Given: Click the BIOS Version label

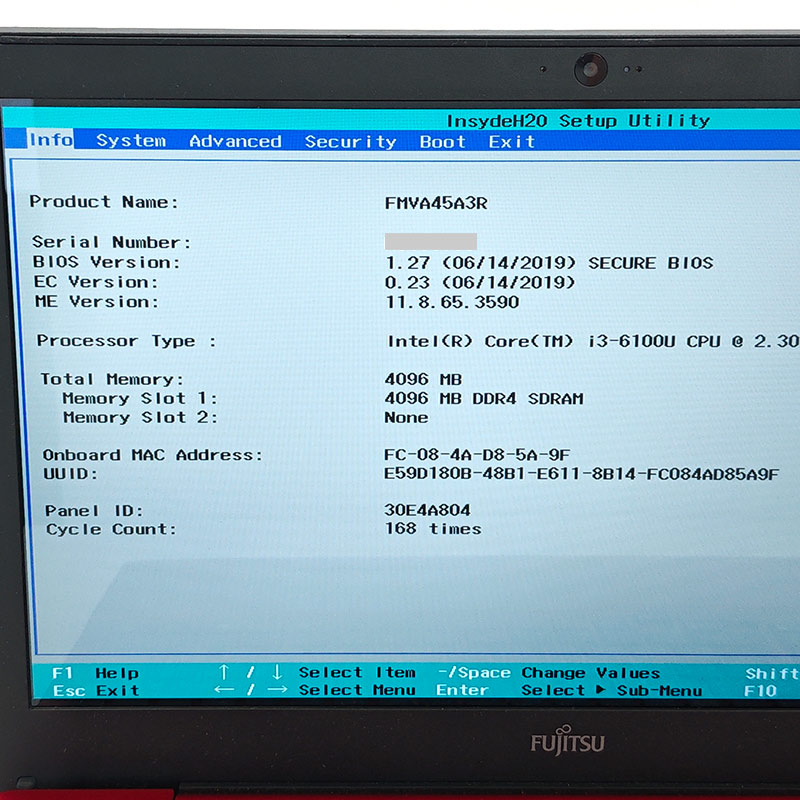Looking at the screenshot, I should click(x=107, y=262).
